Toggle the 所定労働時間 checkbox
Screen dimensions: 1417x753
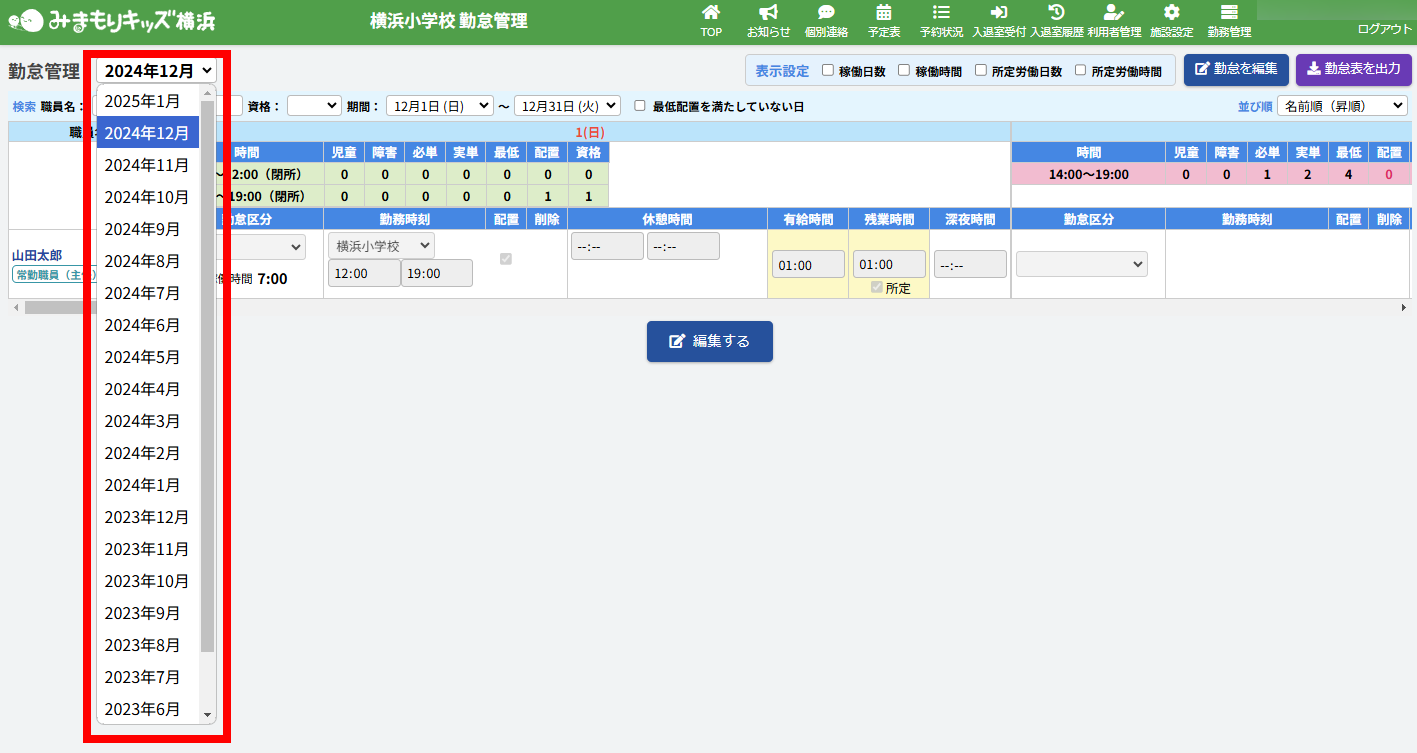[1081, 71]
